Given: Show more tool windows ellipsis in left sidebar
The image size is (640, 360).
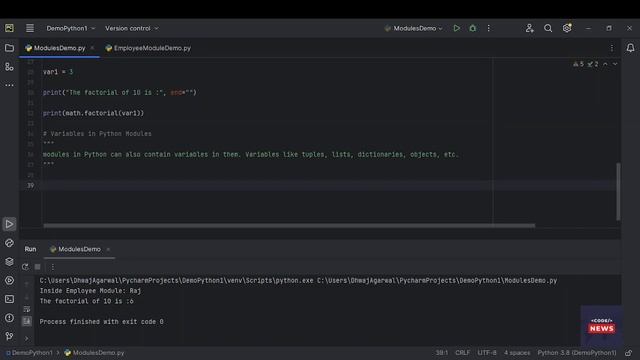Looking at the screenshot, I should [9, 85].
